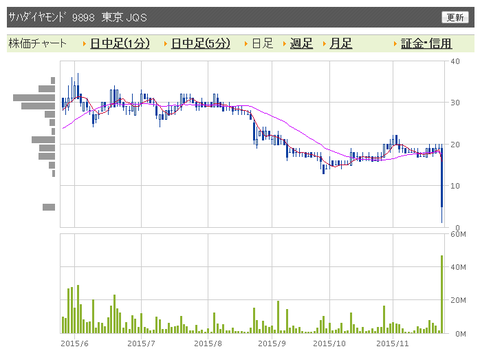Click the 2015/6 date axis label

coord(74,344)
